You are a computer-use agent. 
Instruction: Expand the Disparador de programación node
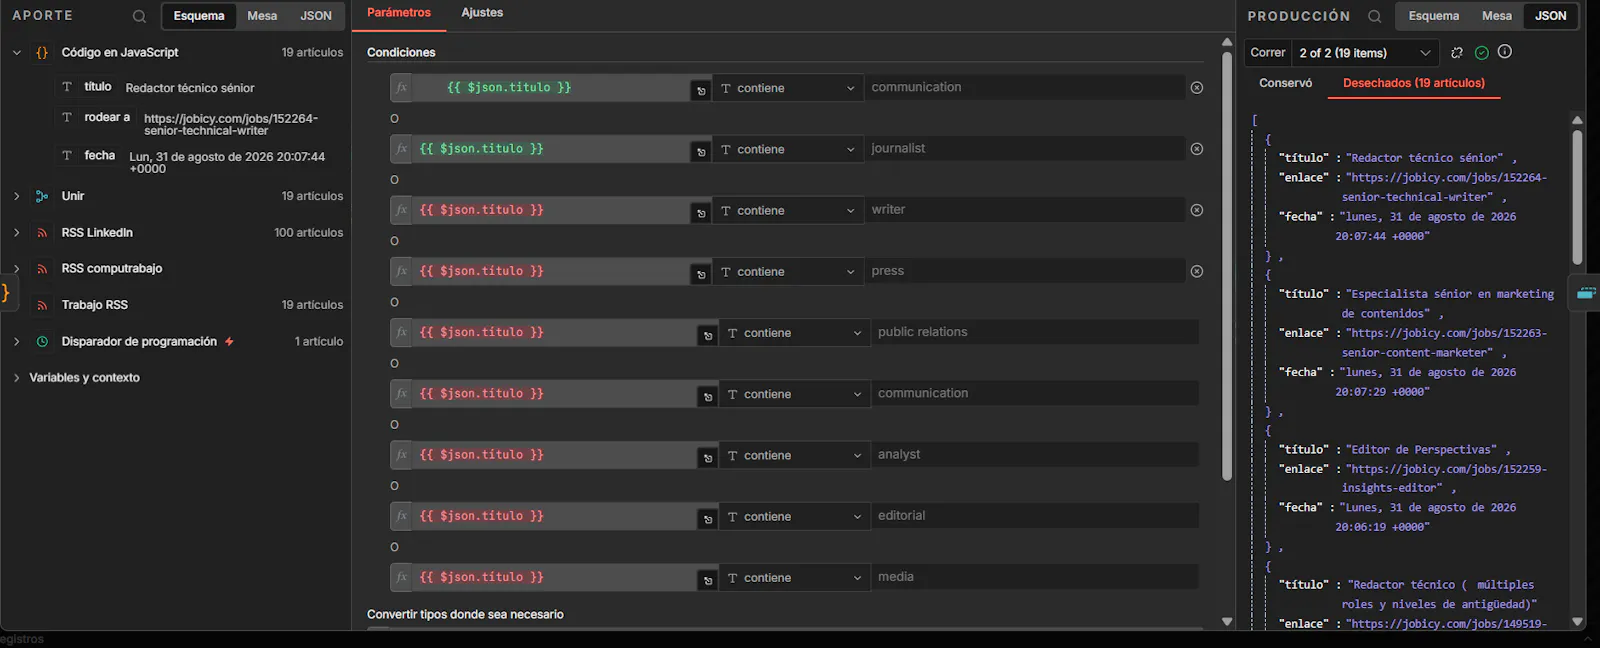point(16,341)
